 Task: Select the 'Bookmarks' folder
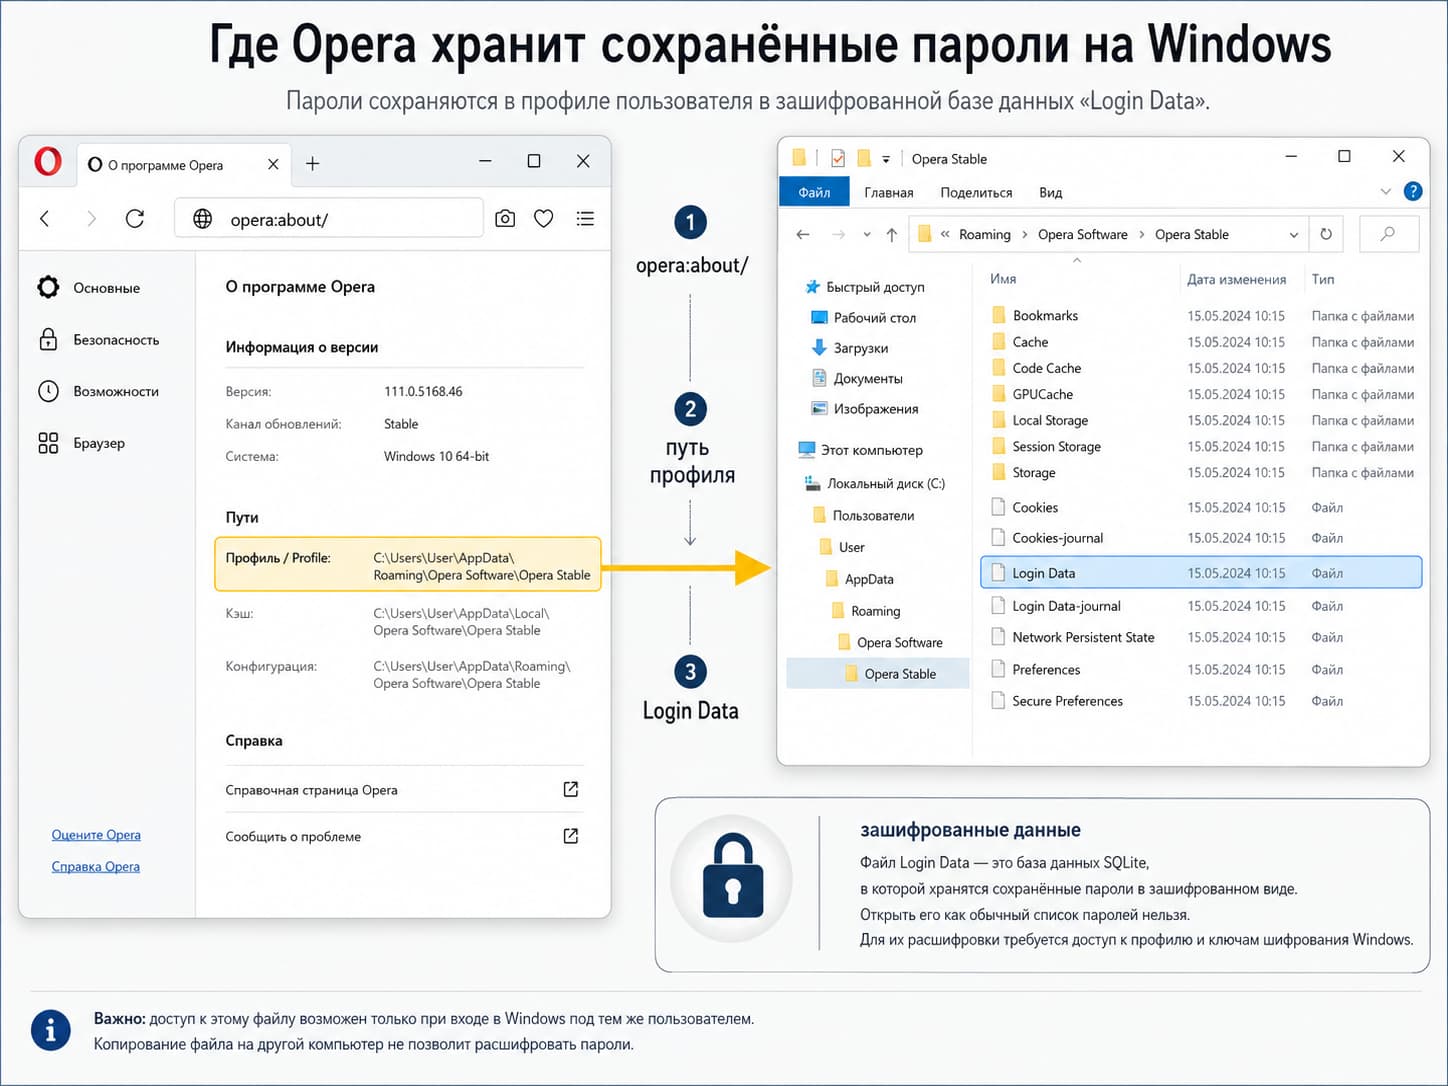[1034, 315]
